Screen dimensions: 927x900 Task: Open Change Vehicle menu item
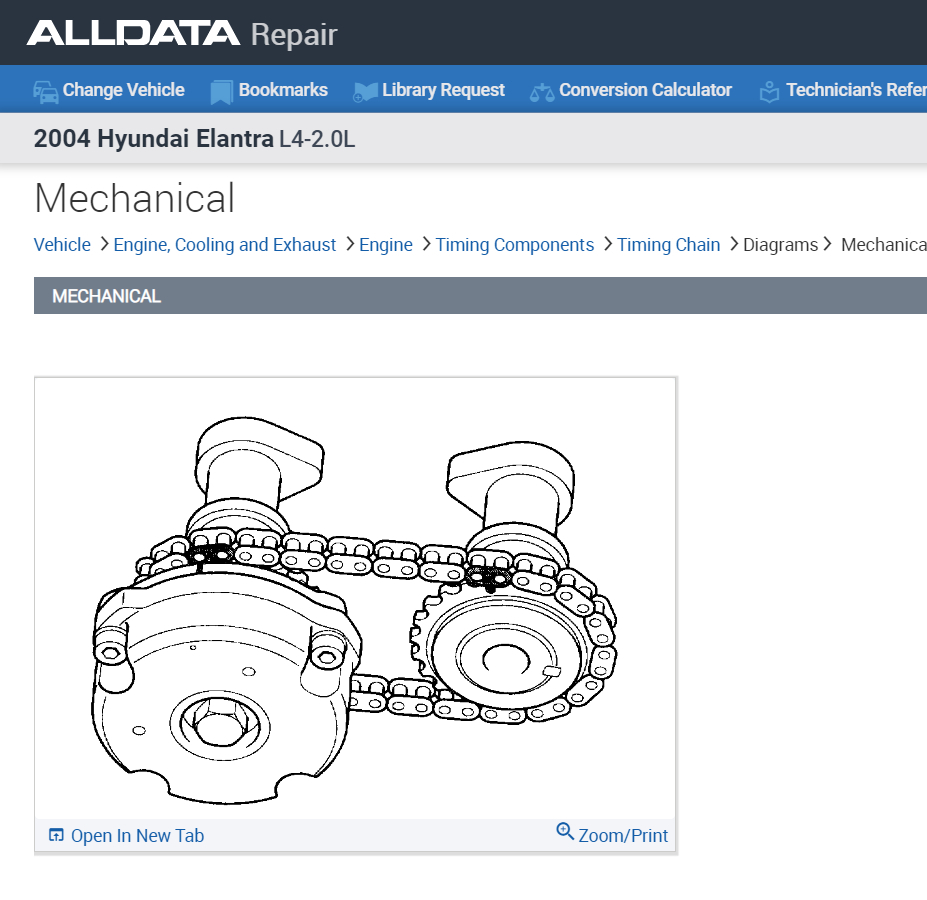click(x=124, y=90)
